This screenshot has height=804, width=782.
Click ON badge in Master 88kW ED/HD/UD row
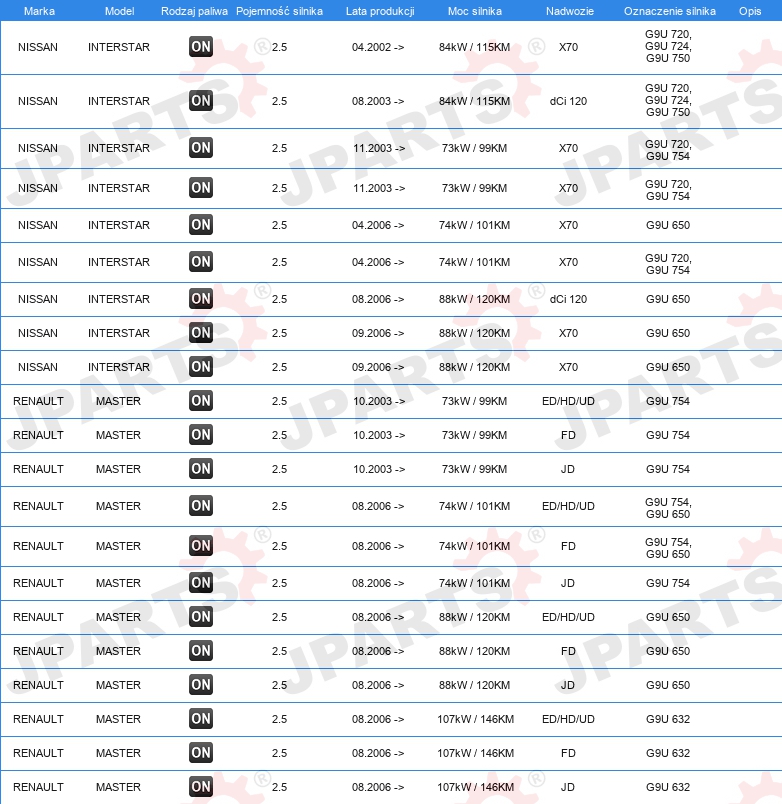point(200,617)
